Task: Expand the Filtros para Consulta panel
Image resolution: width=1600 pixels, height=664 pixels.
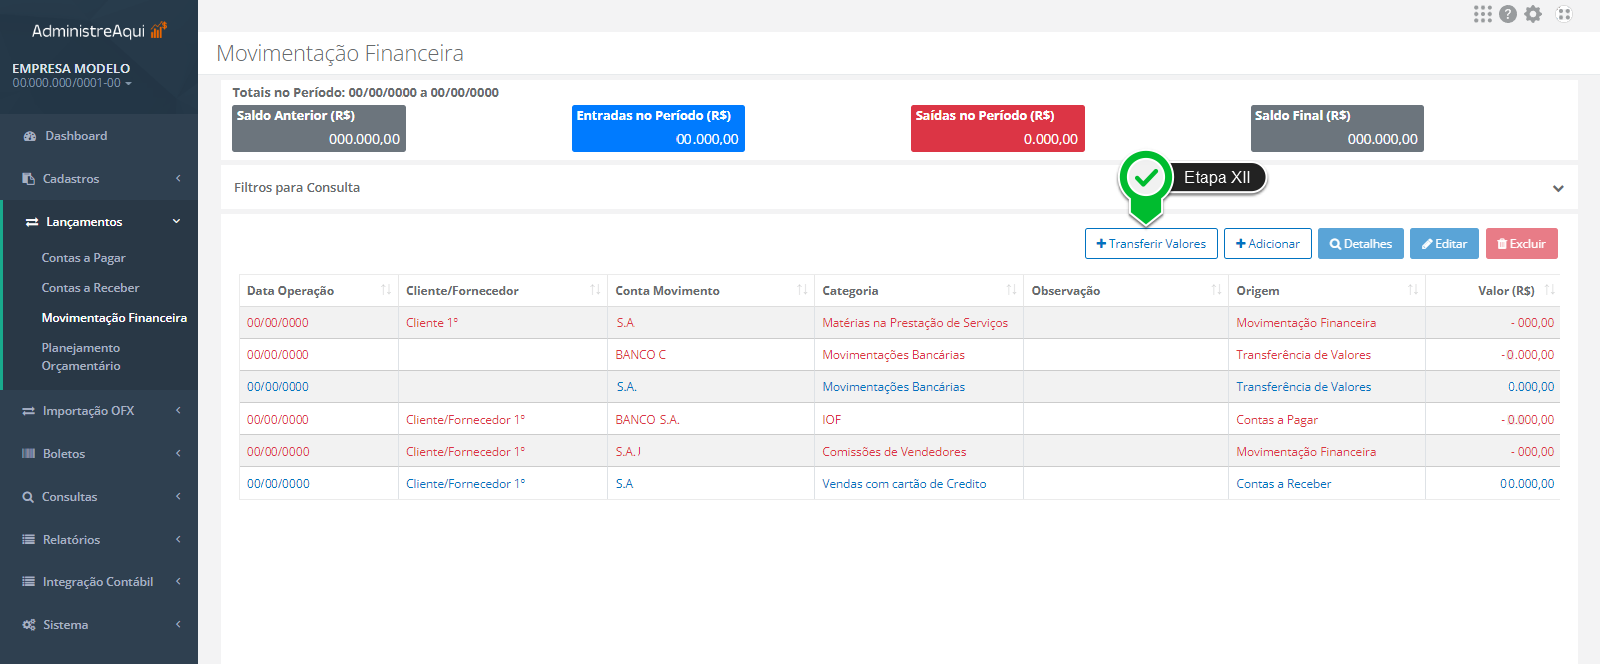Action: click(x=1557, y=188)
